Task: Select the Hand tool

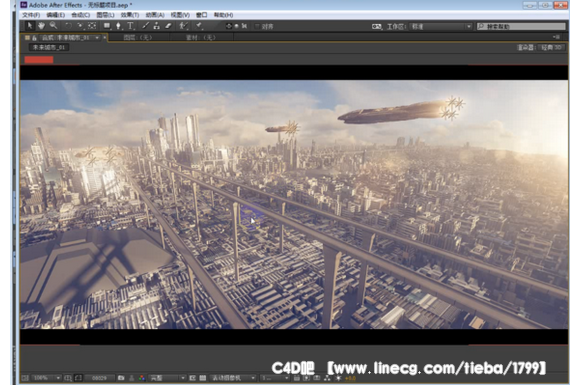Action: pyautogui.click(x=41, y=26)
